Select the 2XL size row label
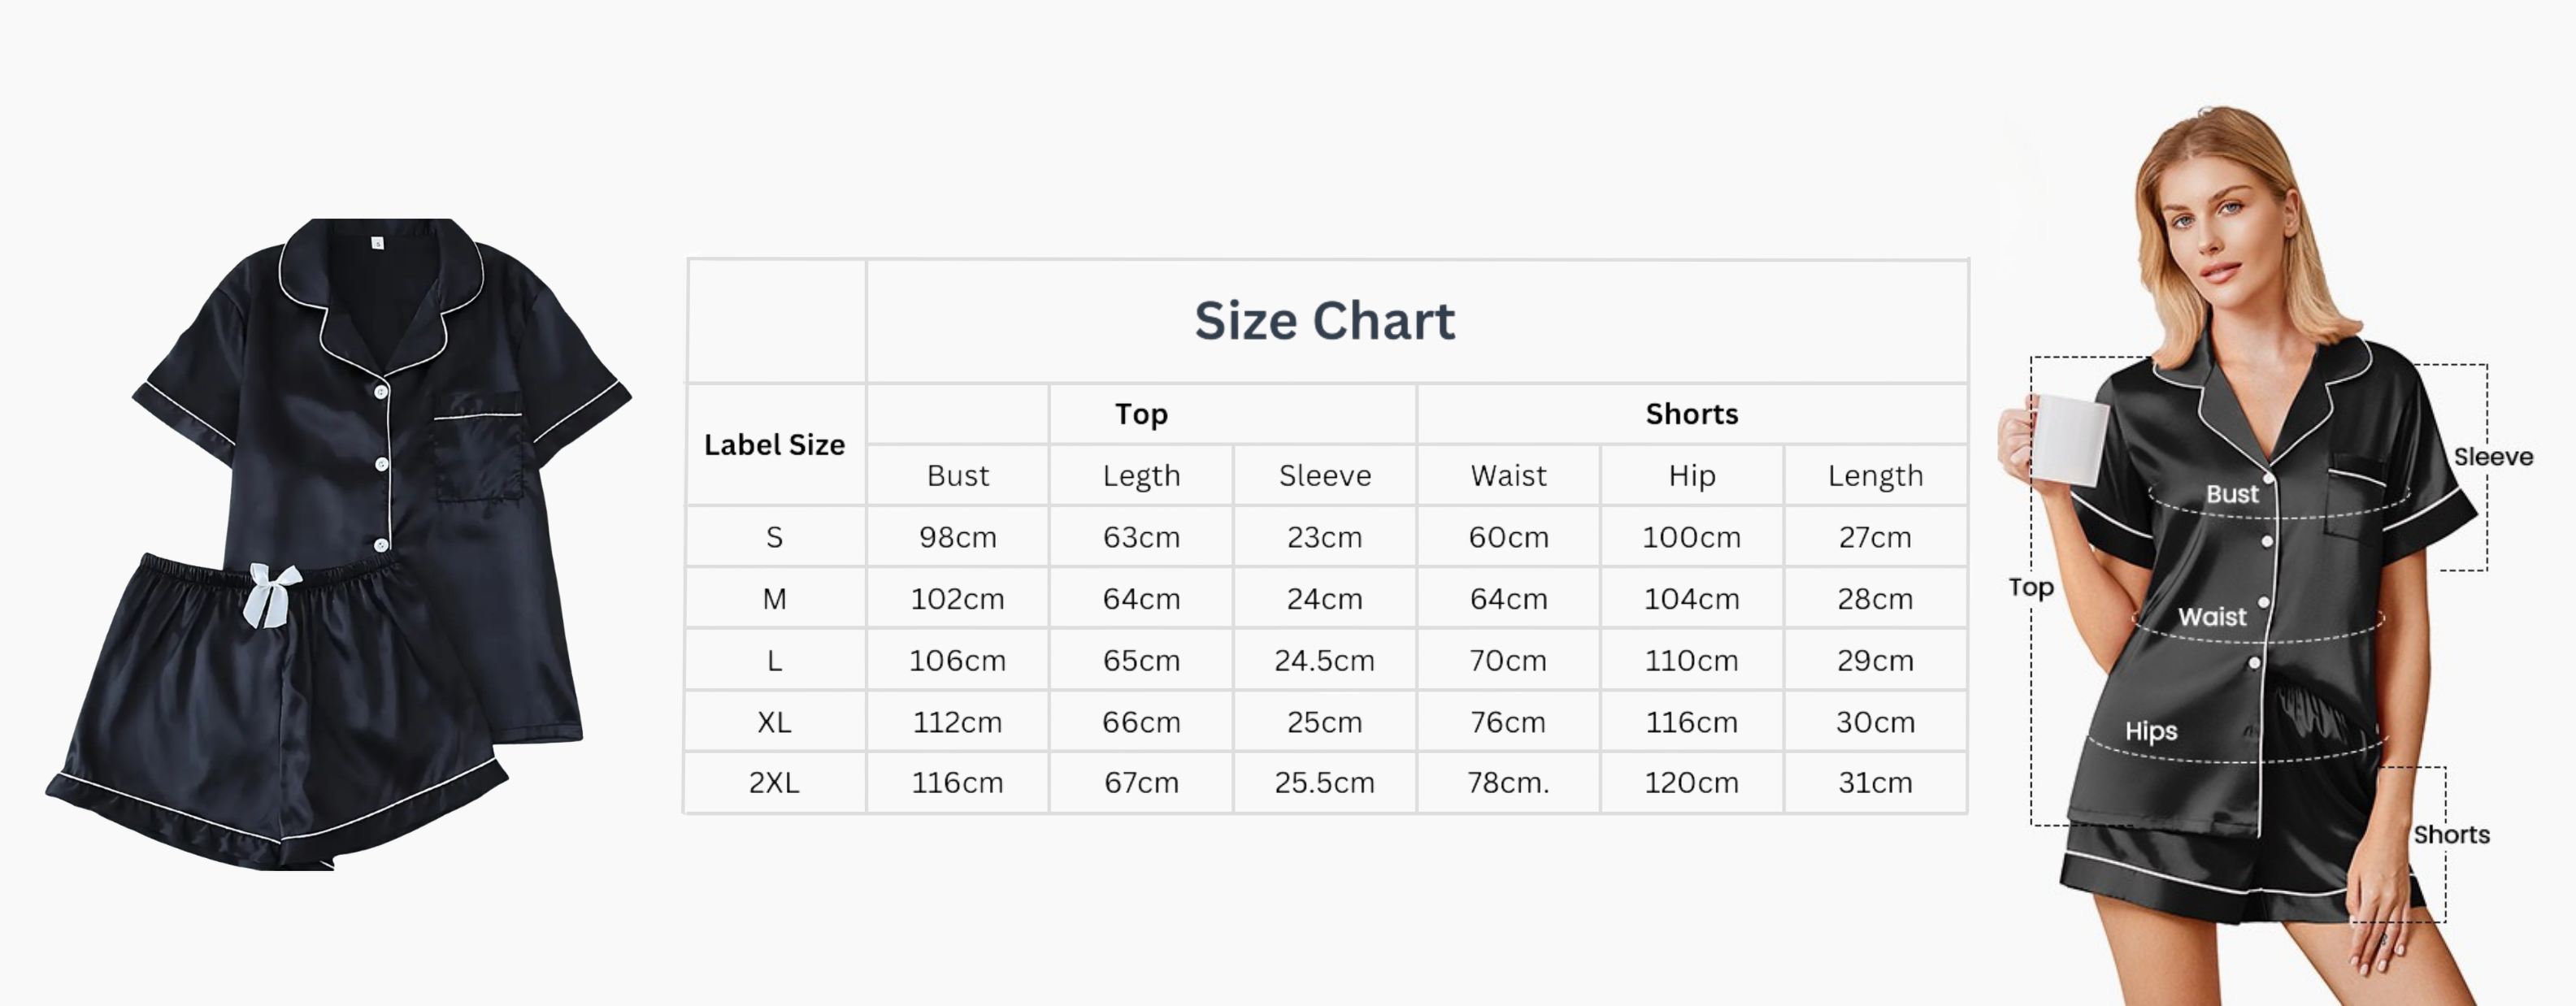The image size is (2576, 1006). click(x=774, y=783)
